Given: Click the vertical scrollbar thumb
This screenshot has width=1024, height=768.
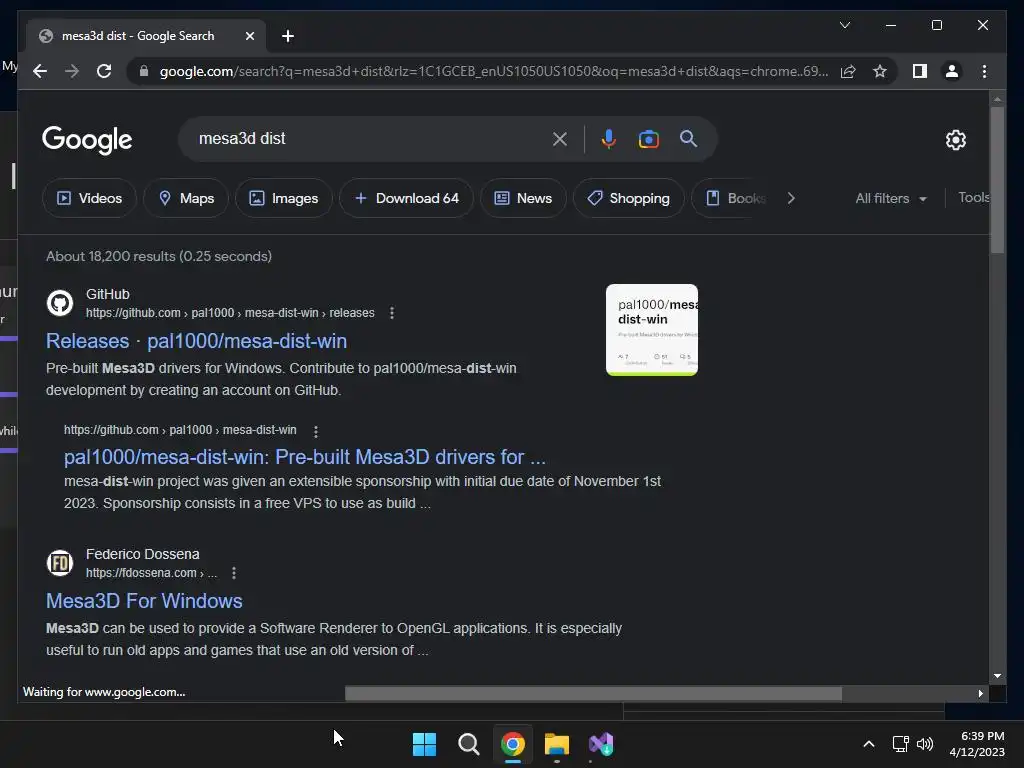Looking at the screenshot, I should pyautogui.click(x=997, y=180).
